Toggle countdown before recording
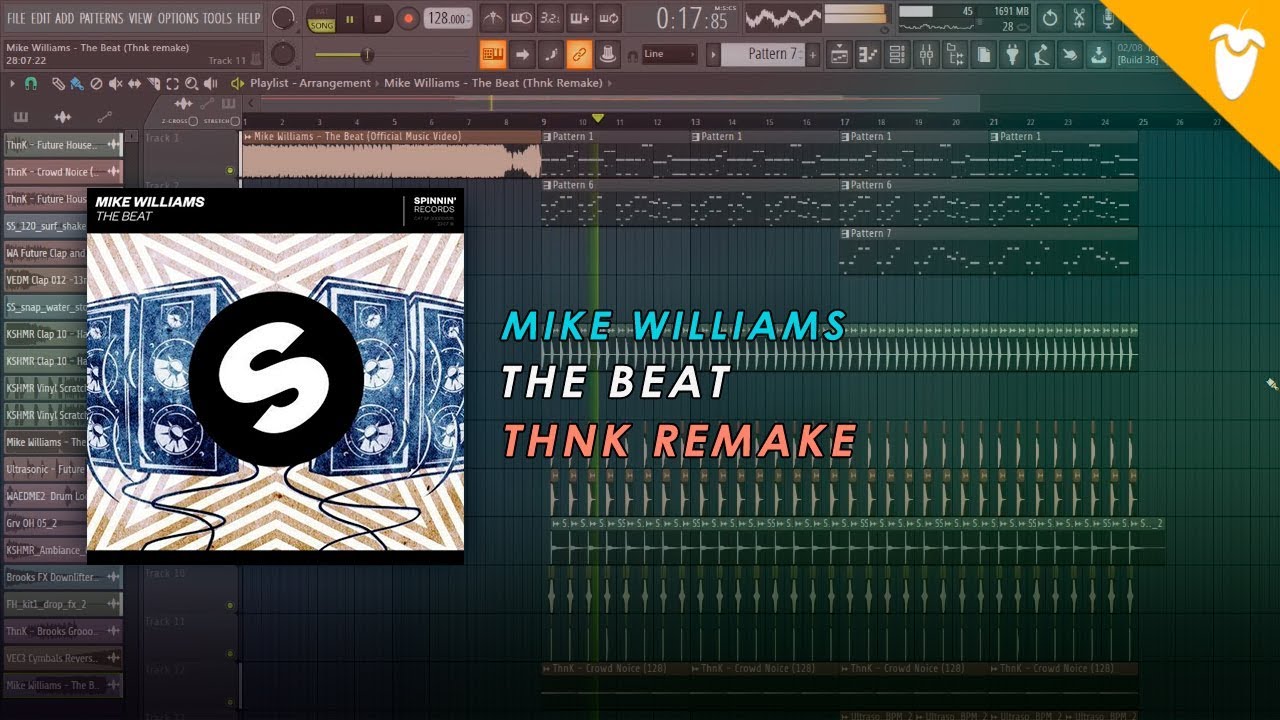 (x=549, y=18)
